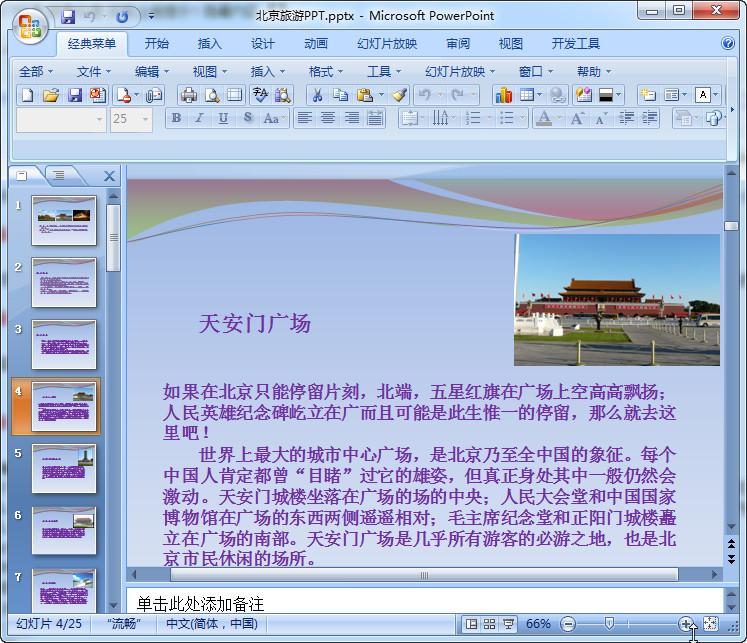Viewport: 747px width, 643px height.
Task: Expand the numbered list dropdown
Action: [489, 118]
